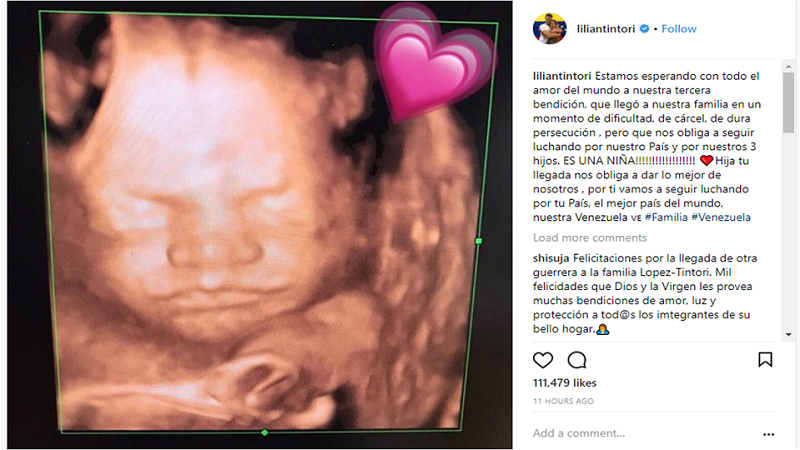Click the blue verified badge
The width and height of the screenshot is (800, 450).
tap(644, 29)
